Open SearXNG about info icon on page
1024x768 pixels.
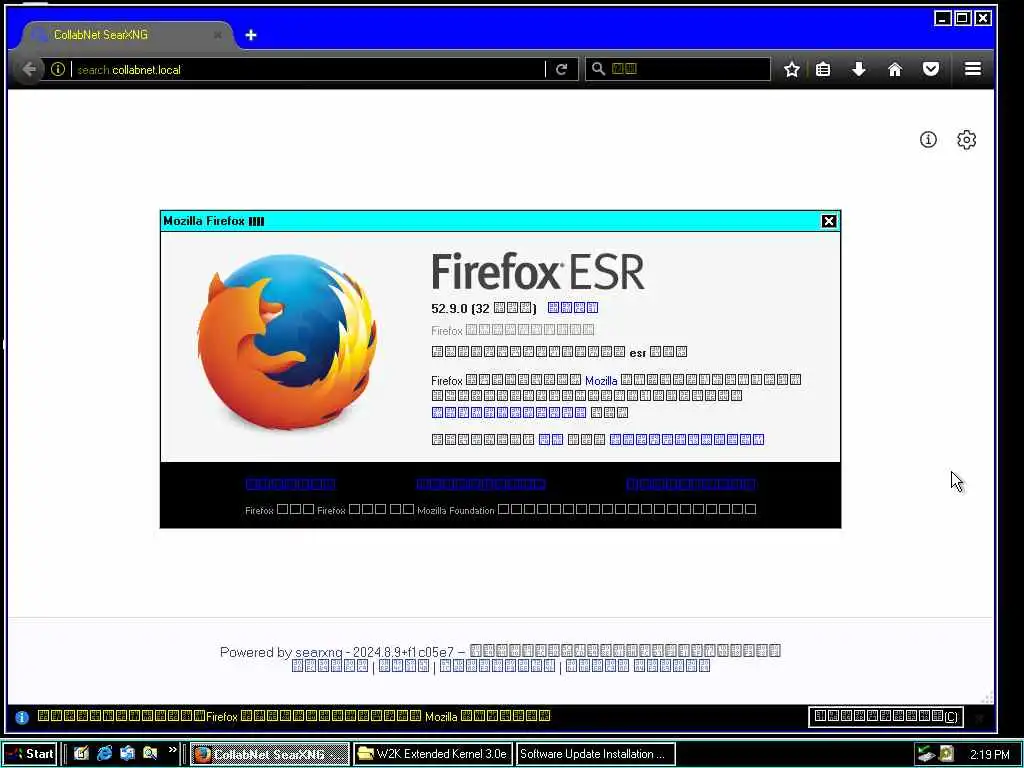click(x=928, y=139)
